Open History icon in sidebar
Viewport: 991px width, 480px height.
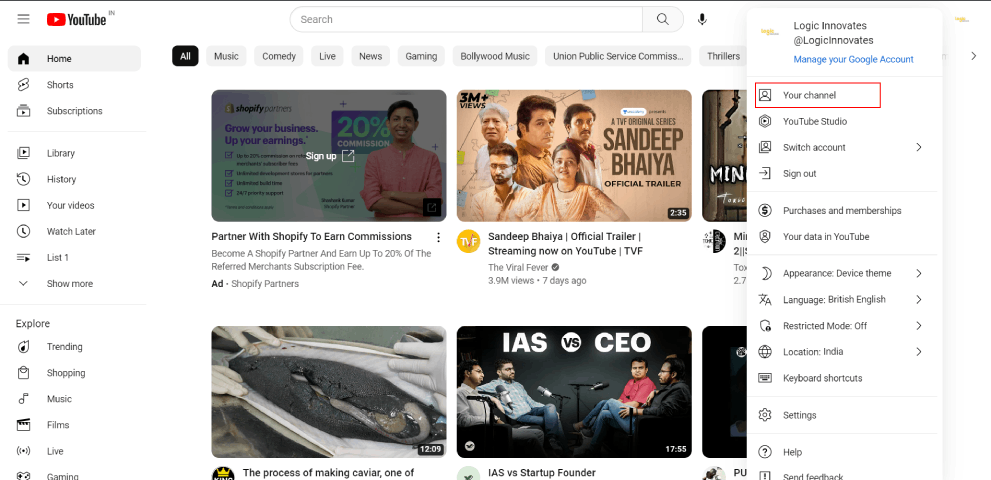pyautogui.click(x=23, y=179)
